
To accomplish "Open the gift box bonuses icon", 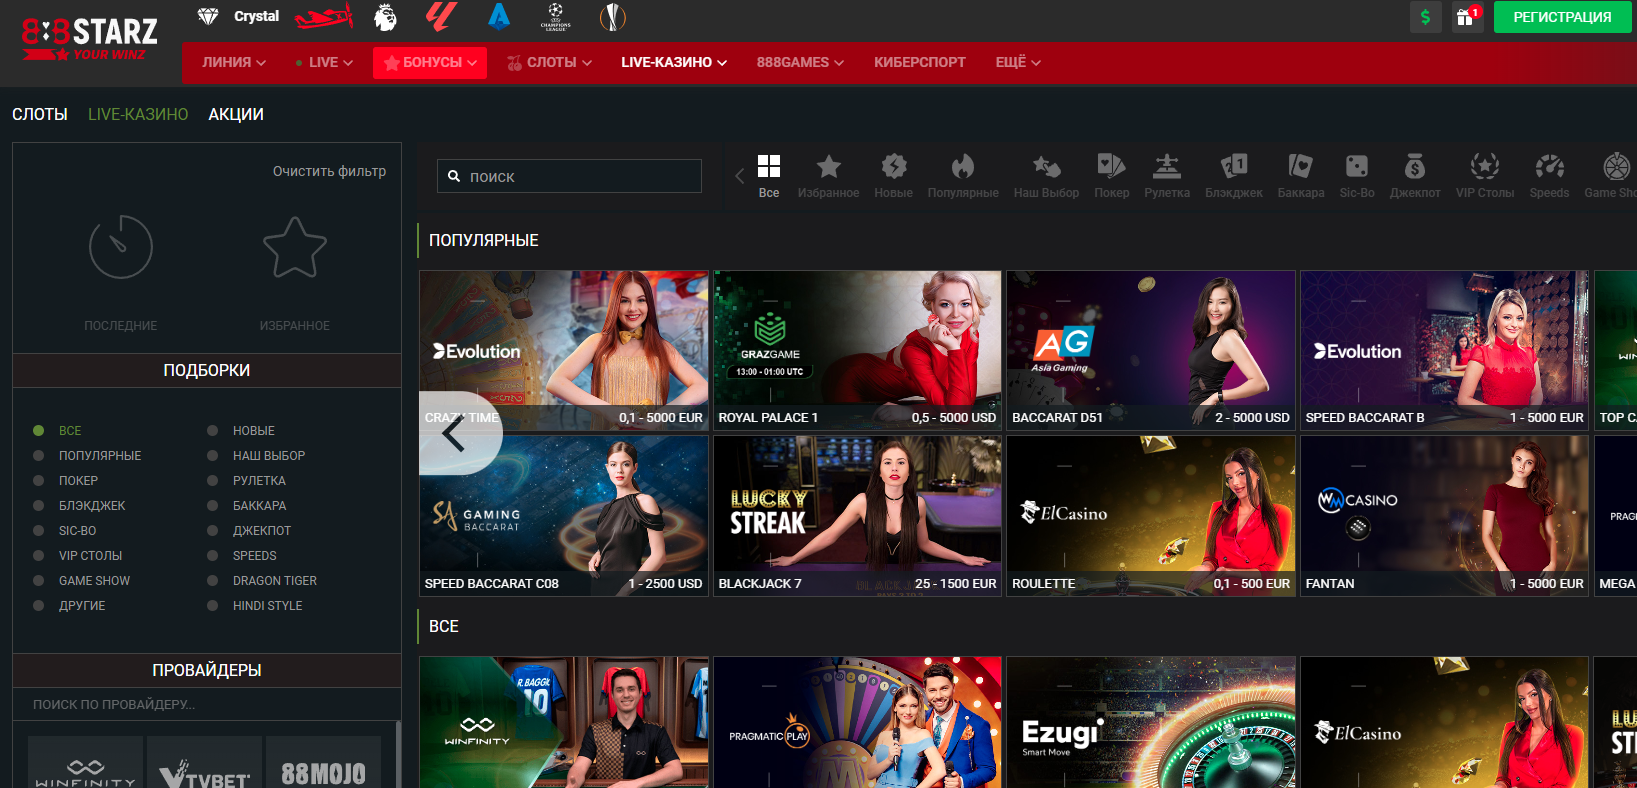I will [1466, 17].
